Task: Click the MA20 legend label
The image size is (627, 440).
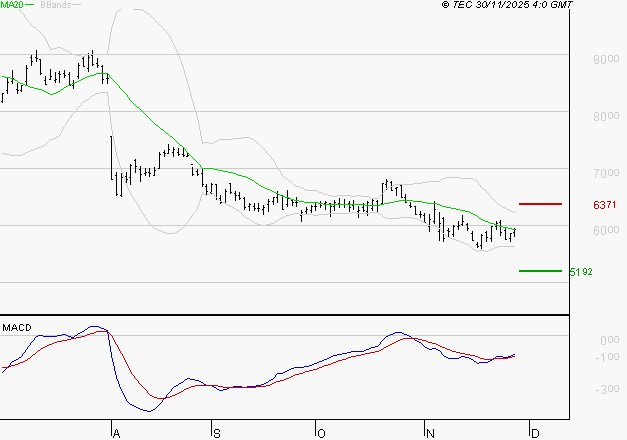Action: 12,5
